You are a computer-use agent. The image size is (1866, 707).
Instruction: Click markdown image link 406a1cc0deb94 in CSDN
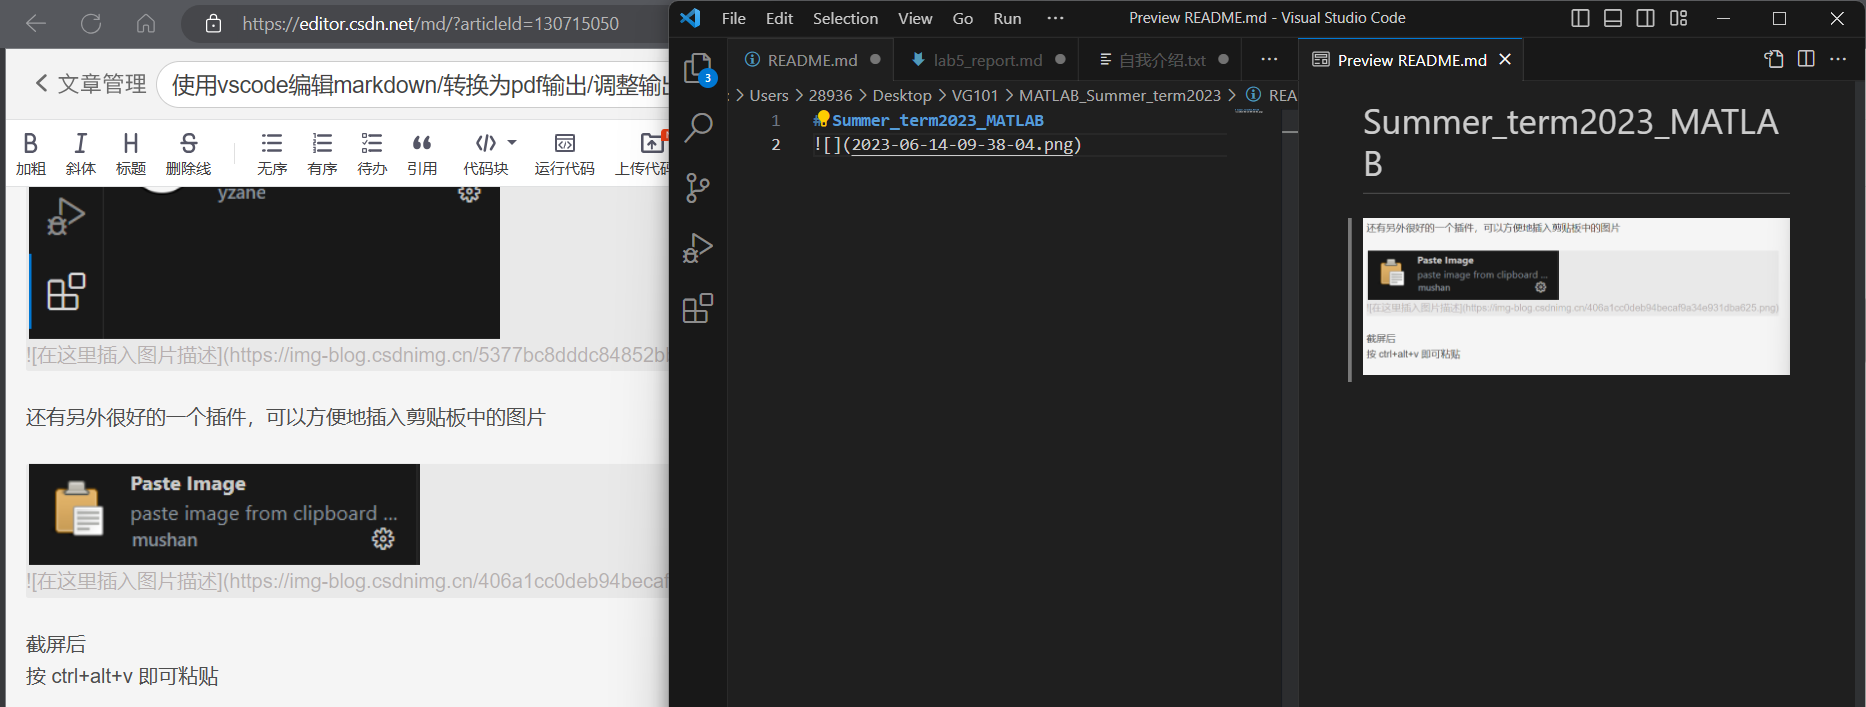tap(348, 581)
